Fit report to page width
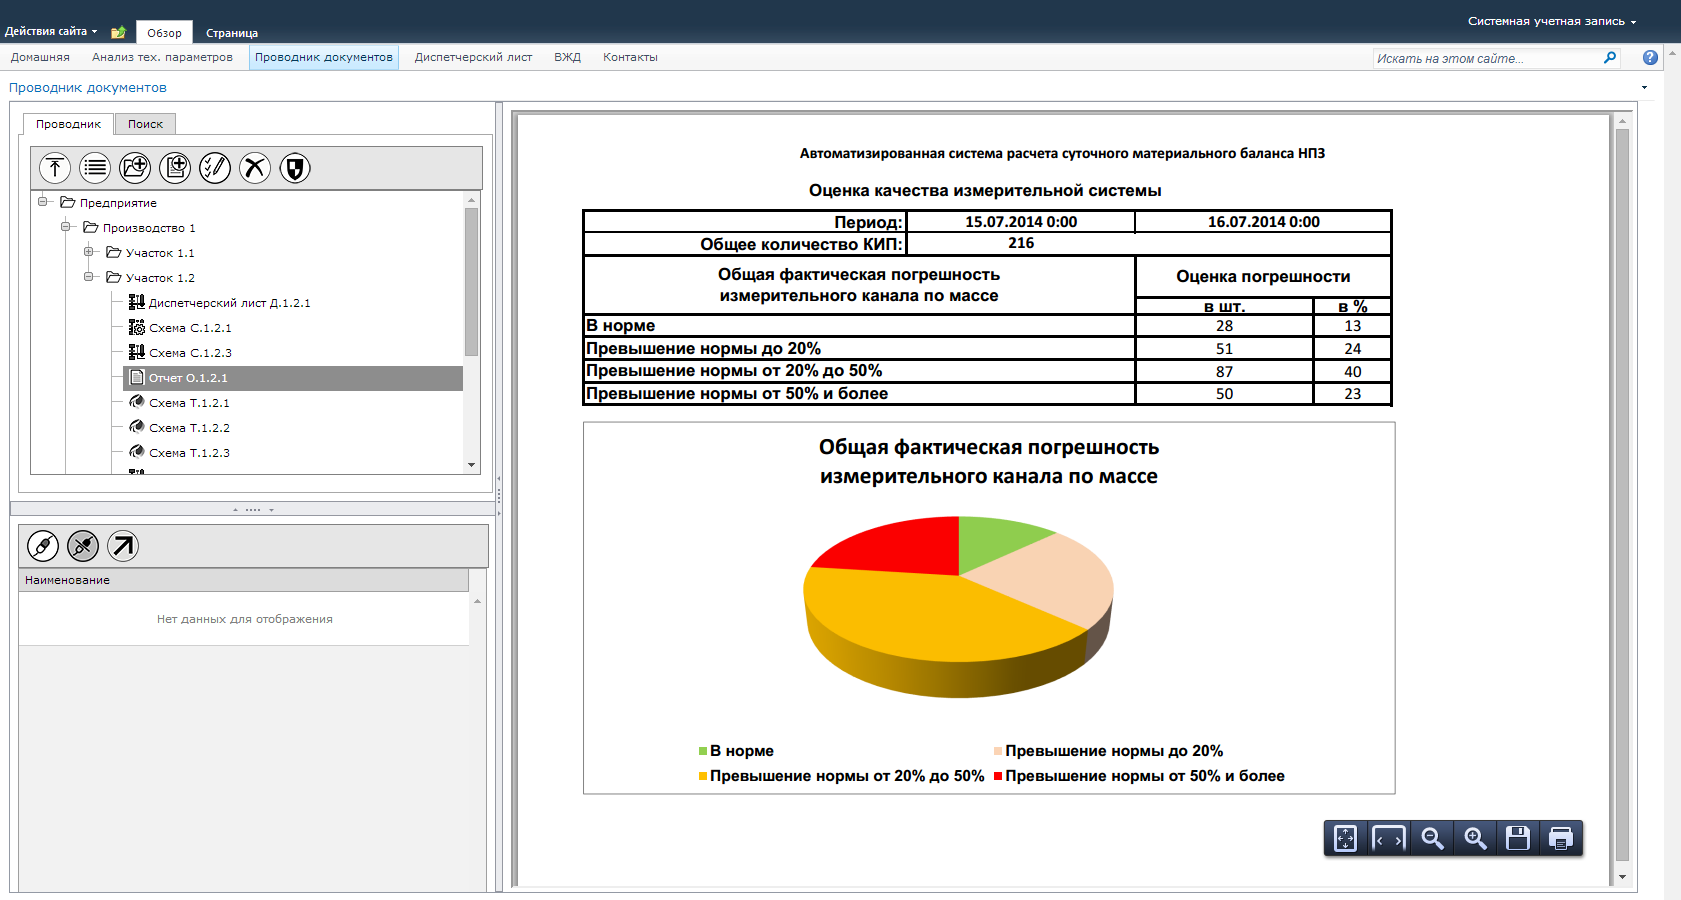1681x900 pixels. (1389, 838)
